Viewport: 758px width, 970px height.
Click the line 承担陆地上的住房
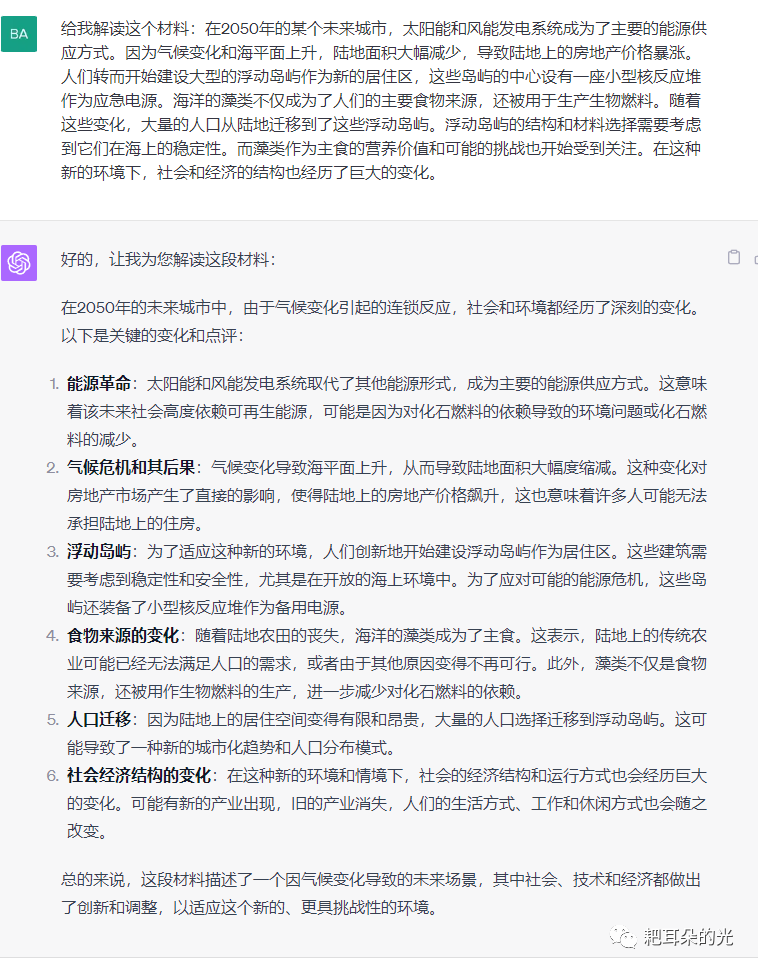click(x=136, y=523)
